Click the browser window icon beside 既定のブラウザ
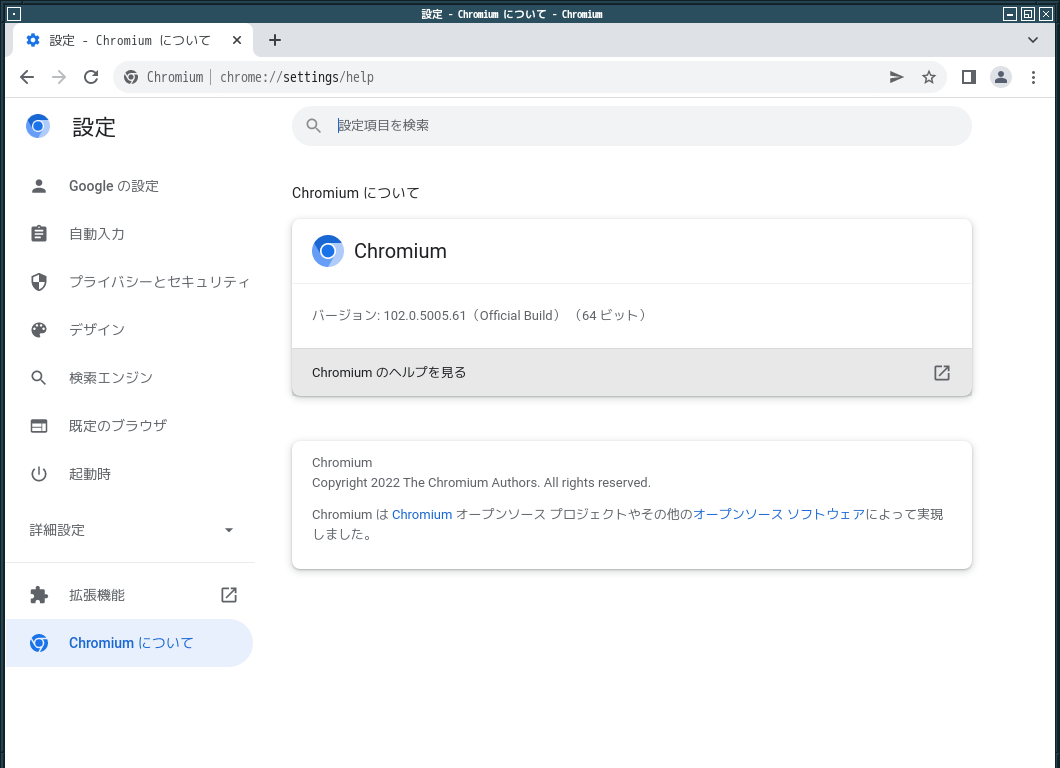 pyautogui.click(x=39, y=426)
